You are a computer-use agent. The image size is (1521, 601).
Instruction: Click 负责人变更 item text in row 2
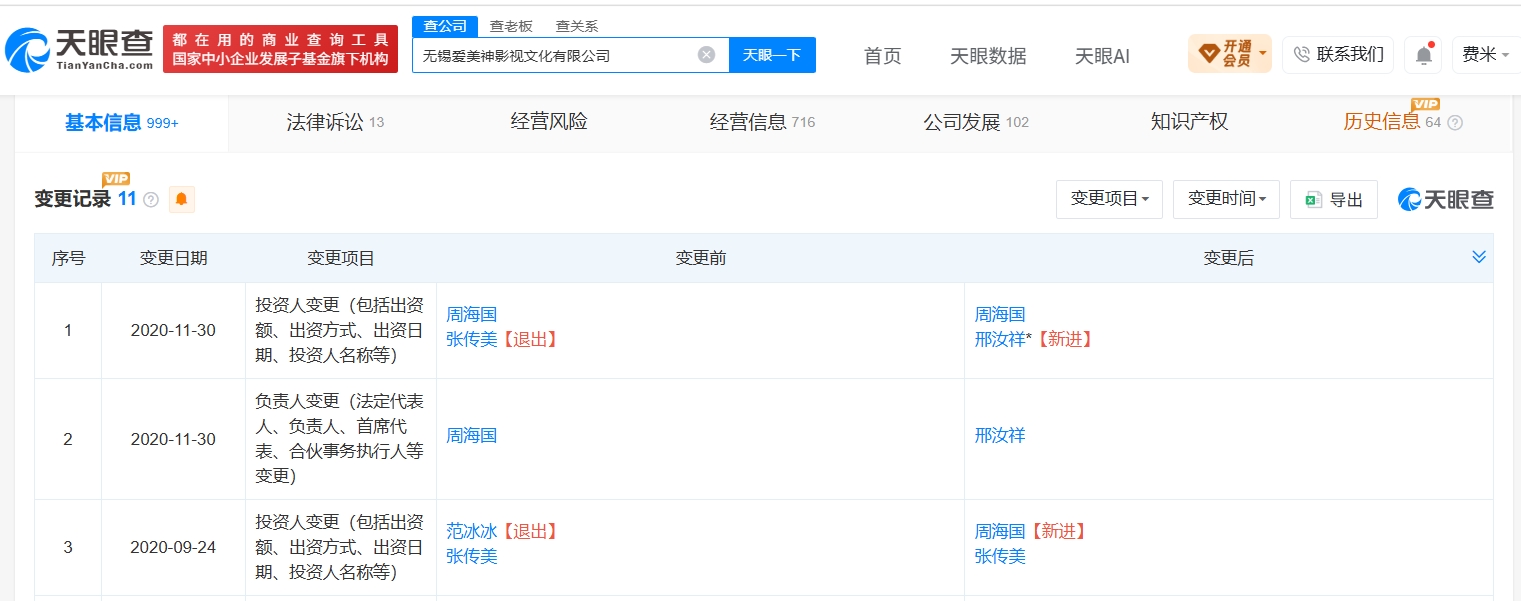tap(340, 438)
